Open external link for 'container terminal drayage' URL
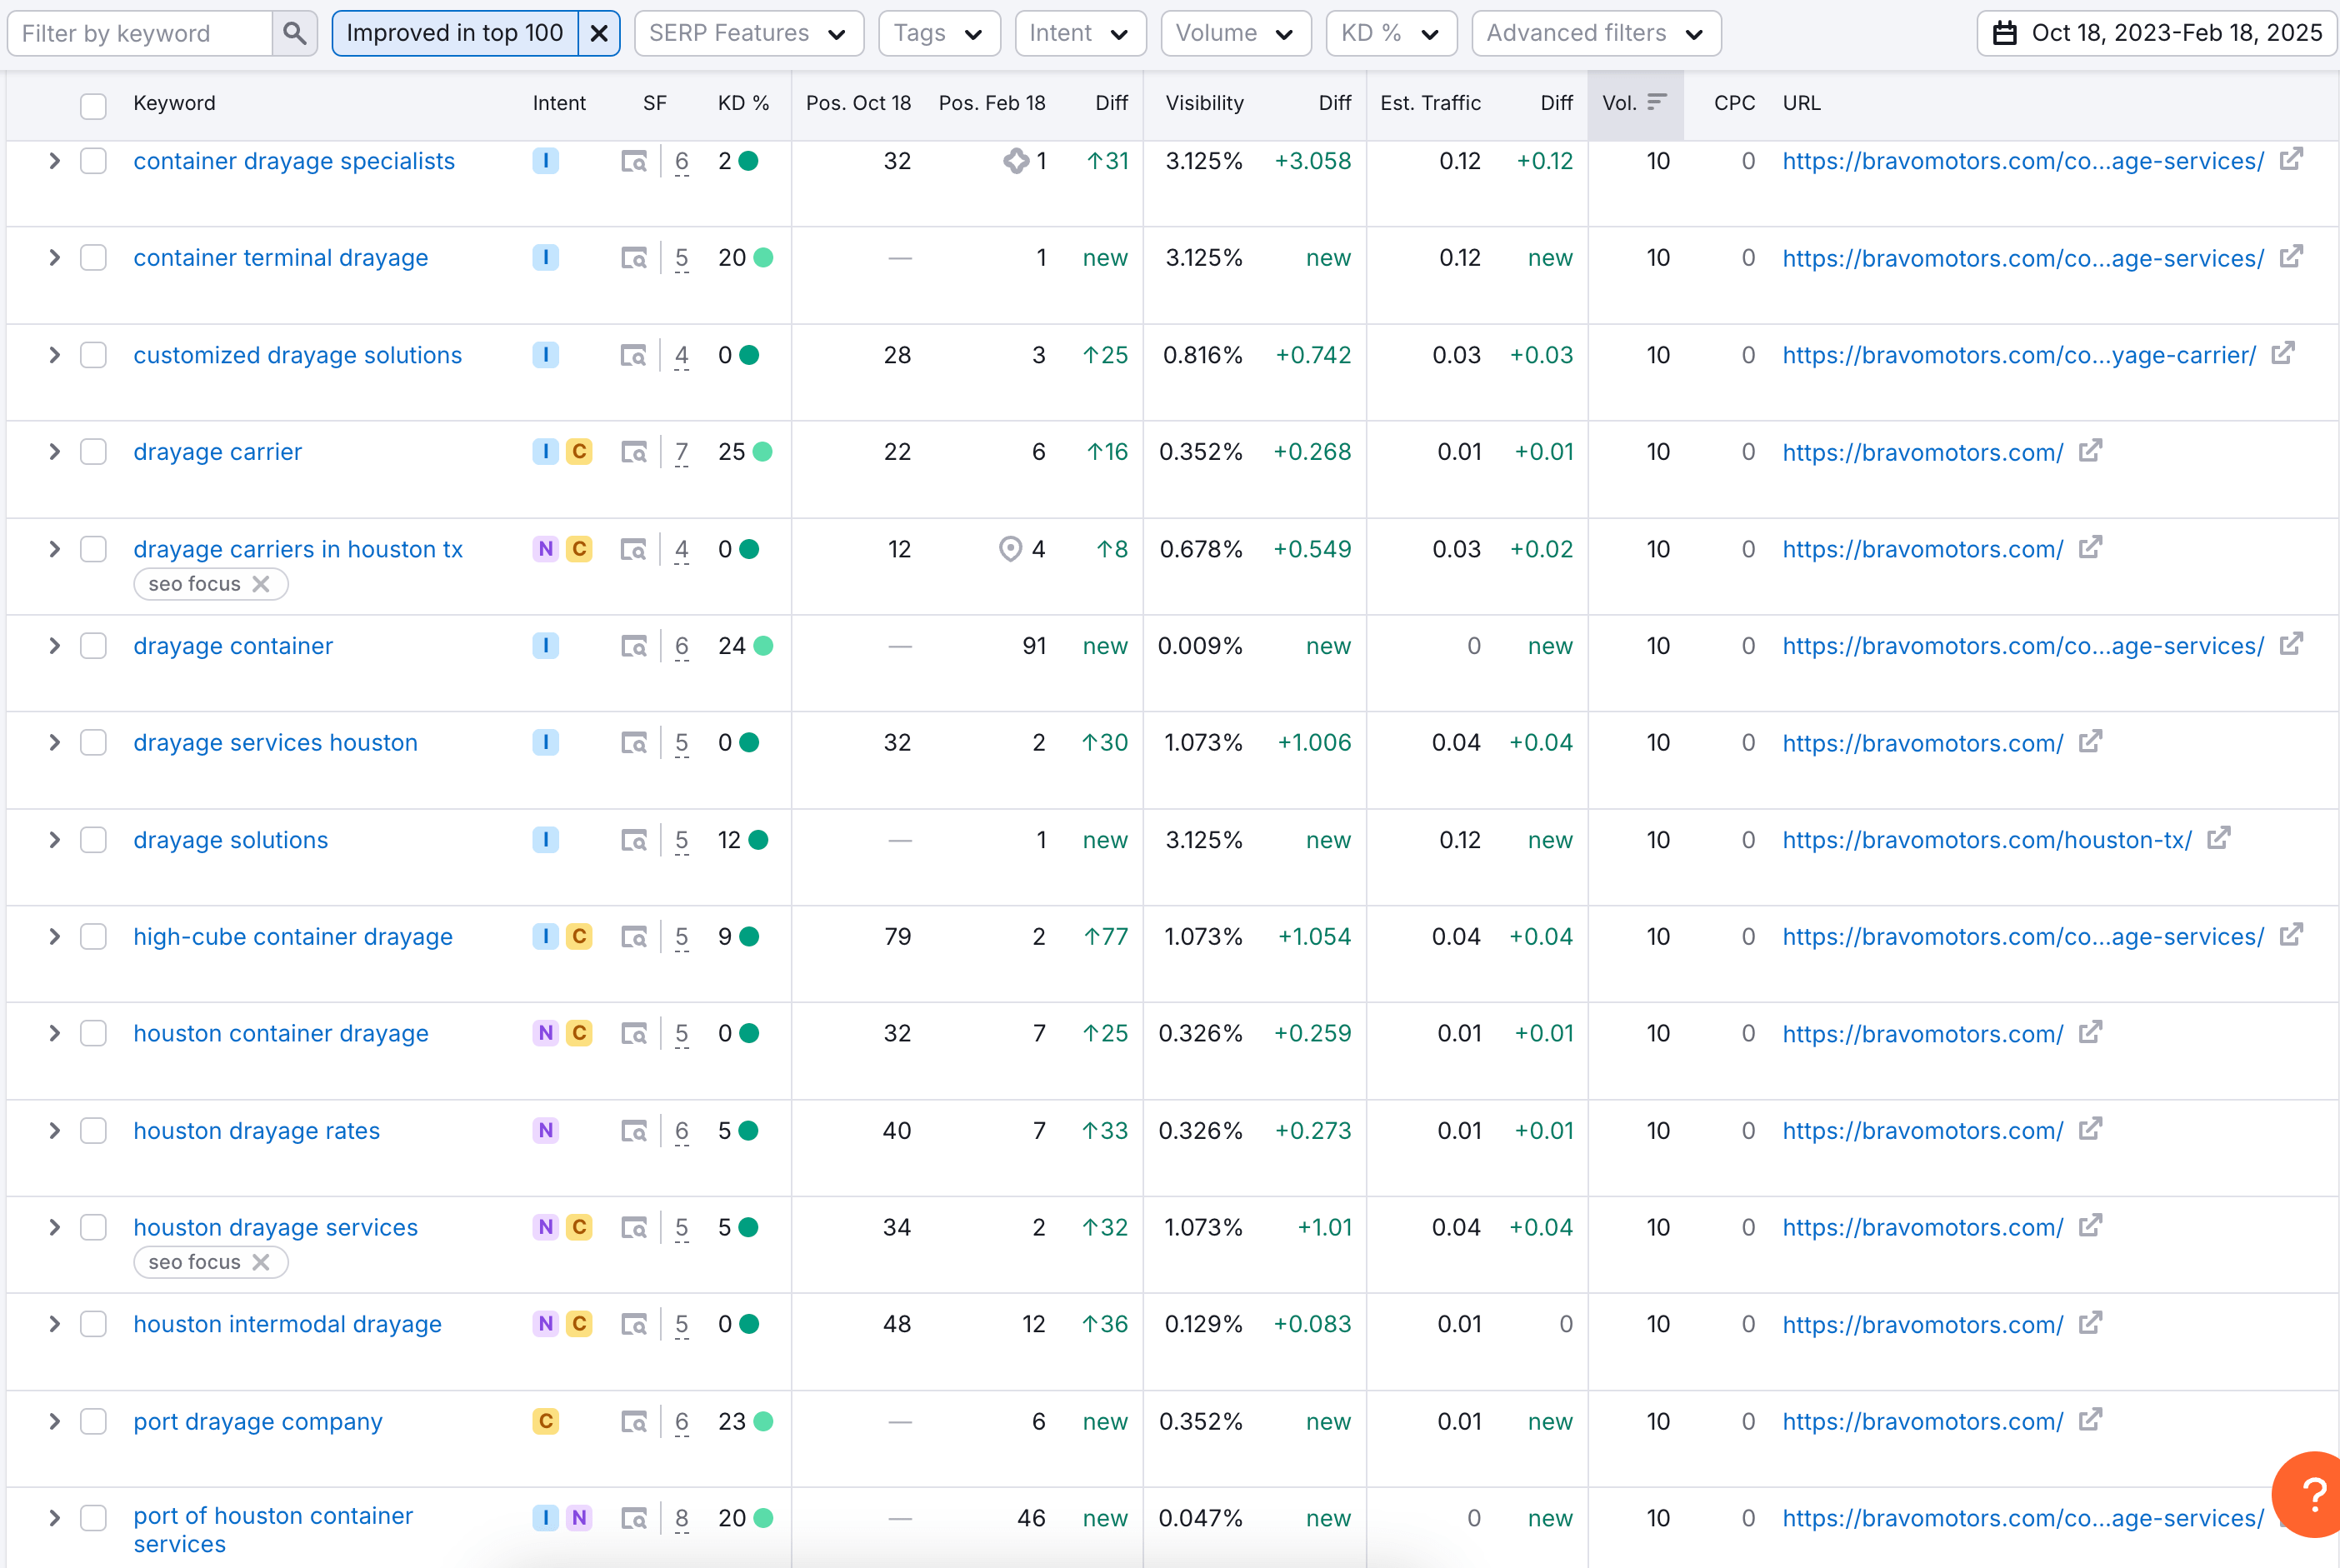 point(2291,257)
